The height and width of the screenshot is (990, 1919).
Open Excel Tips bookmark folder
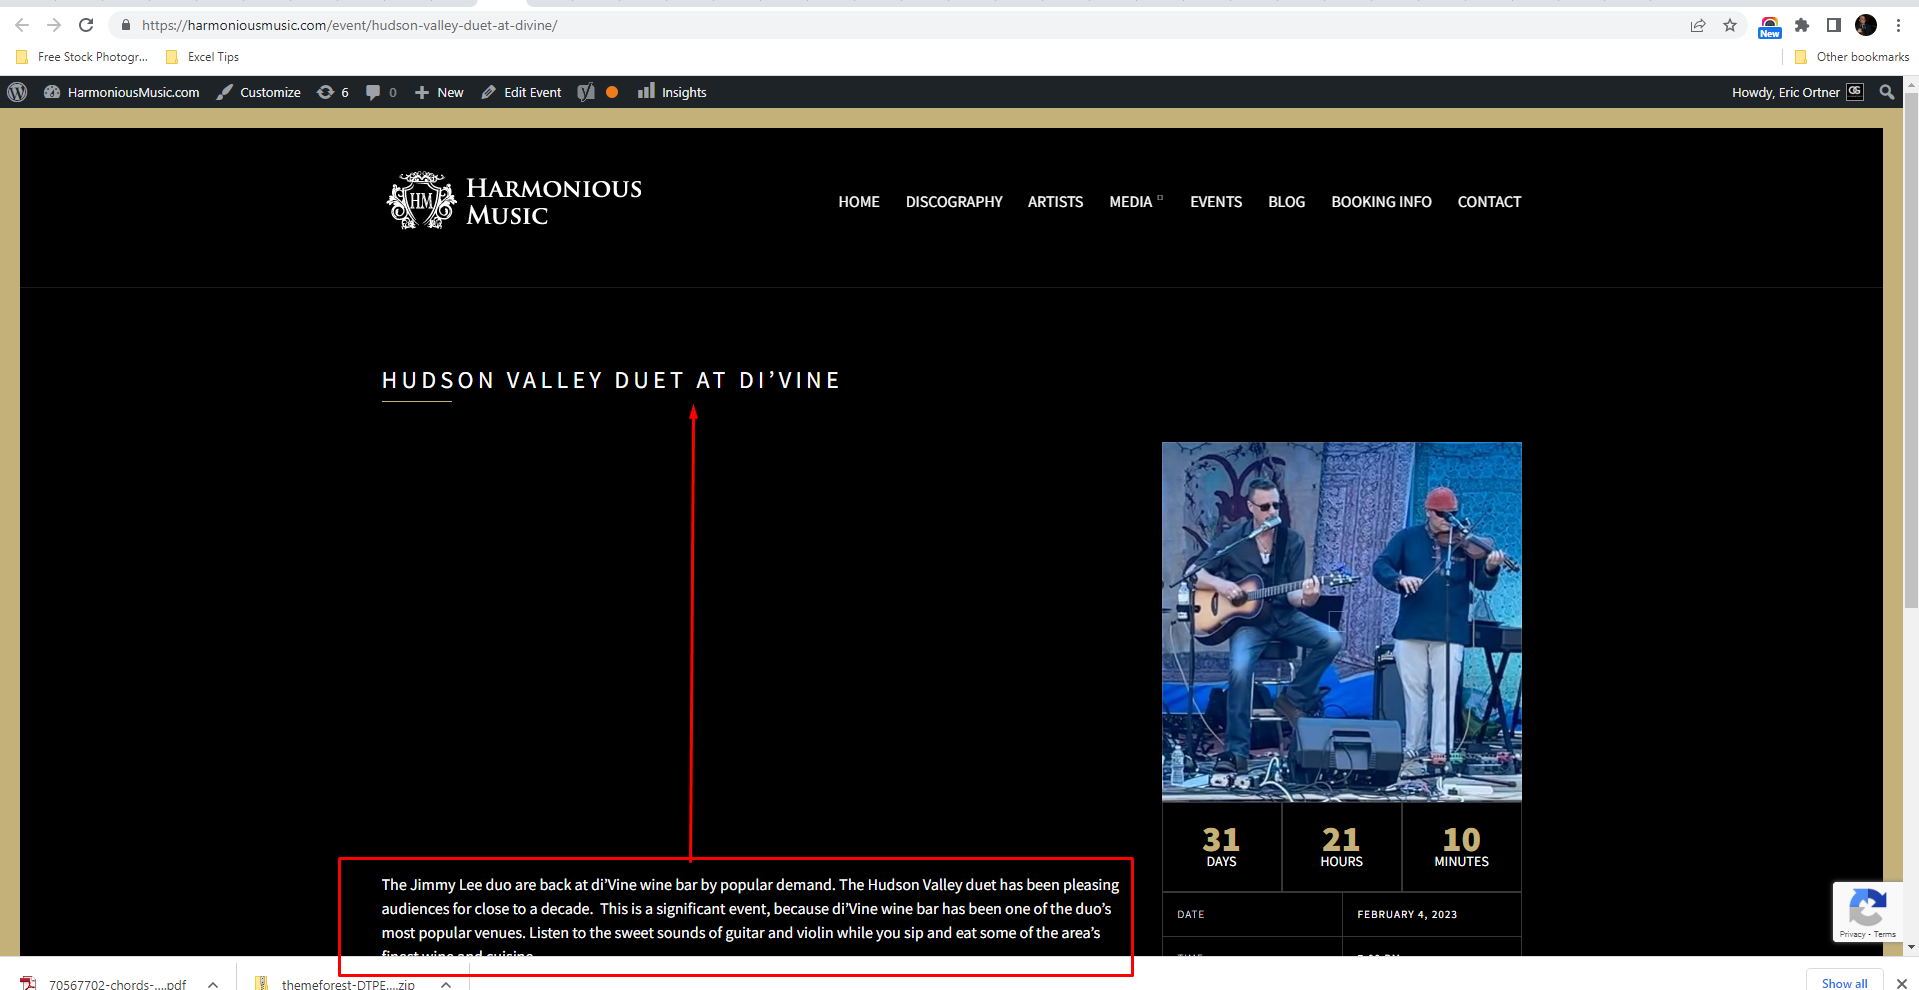203,57
